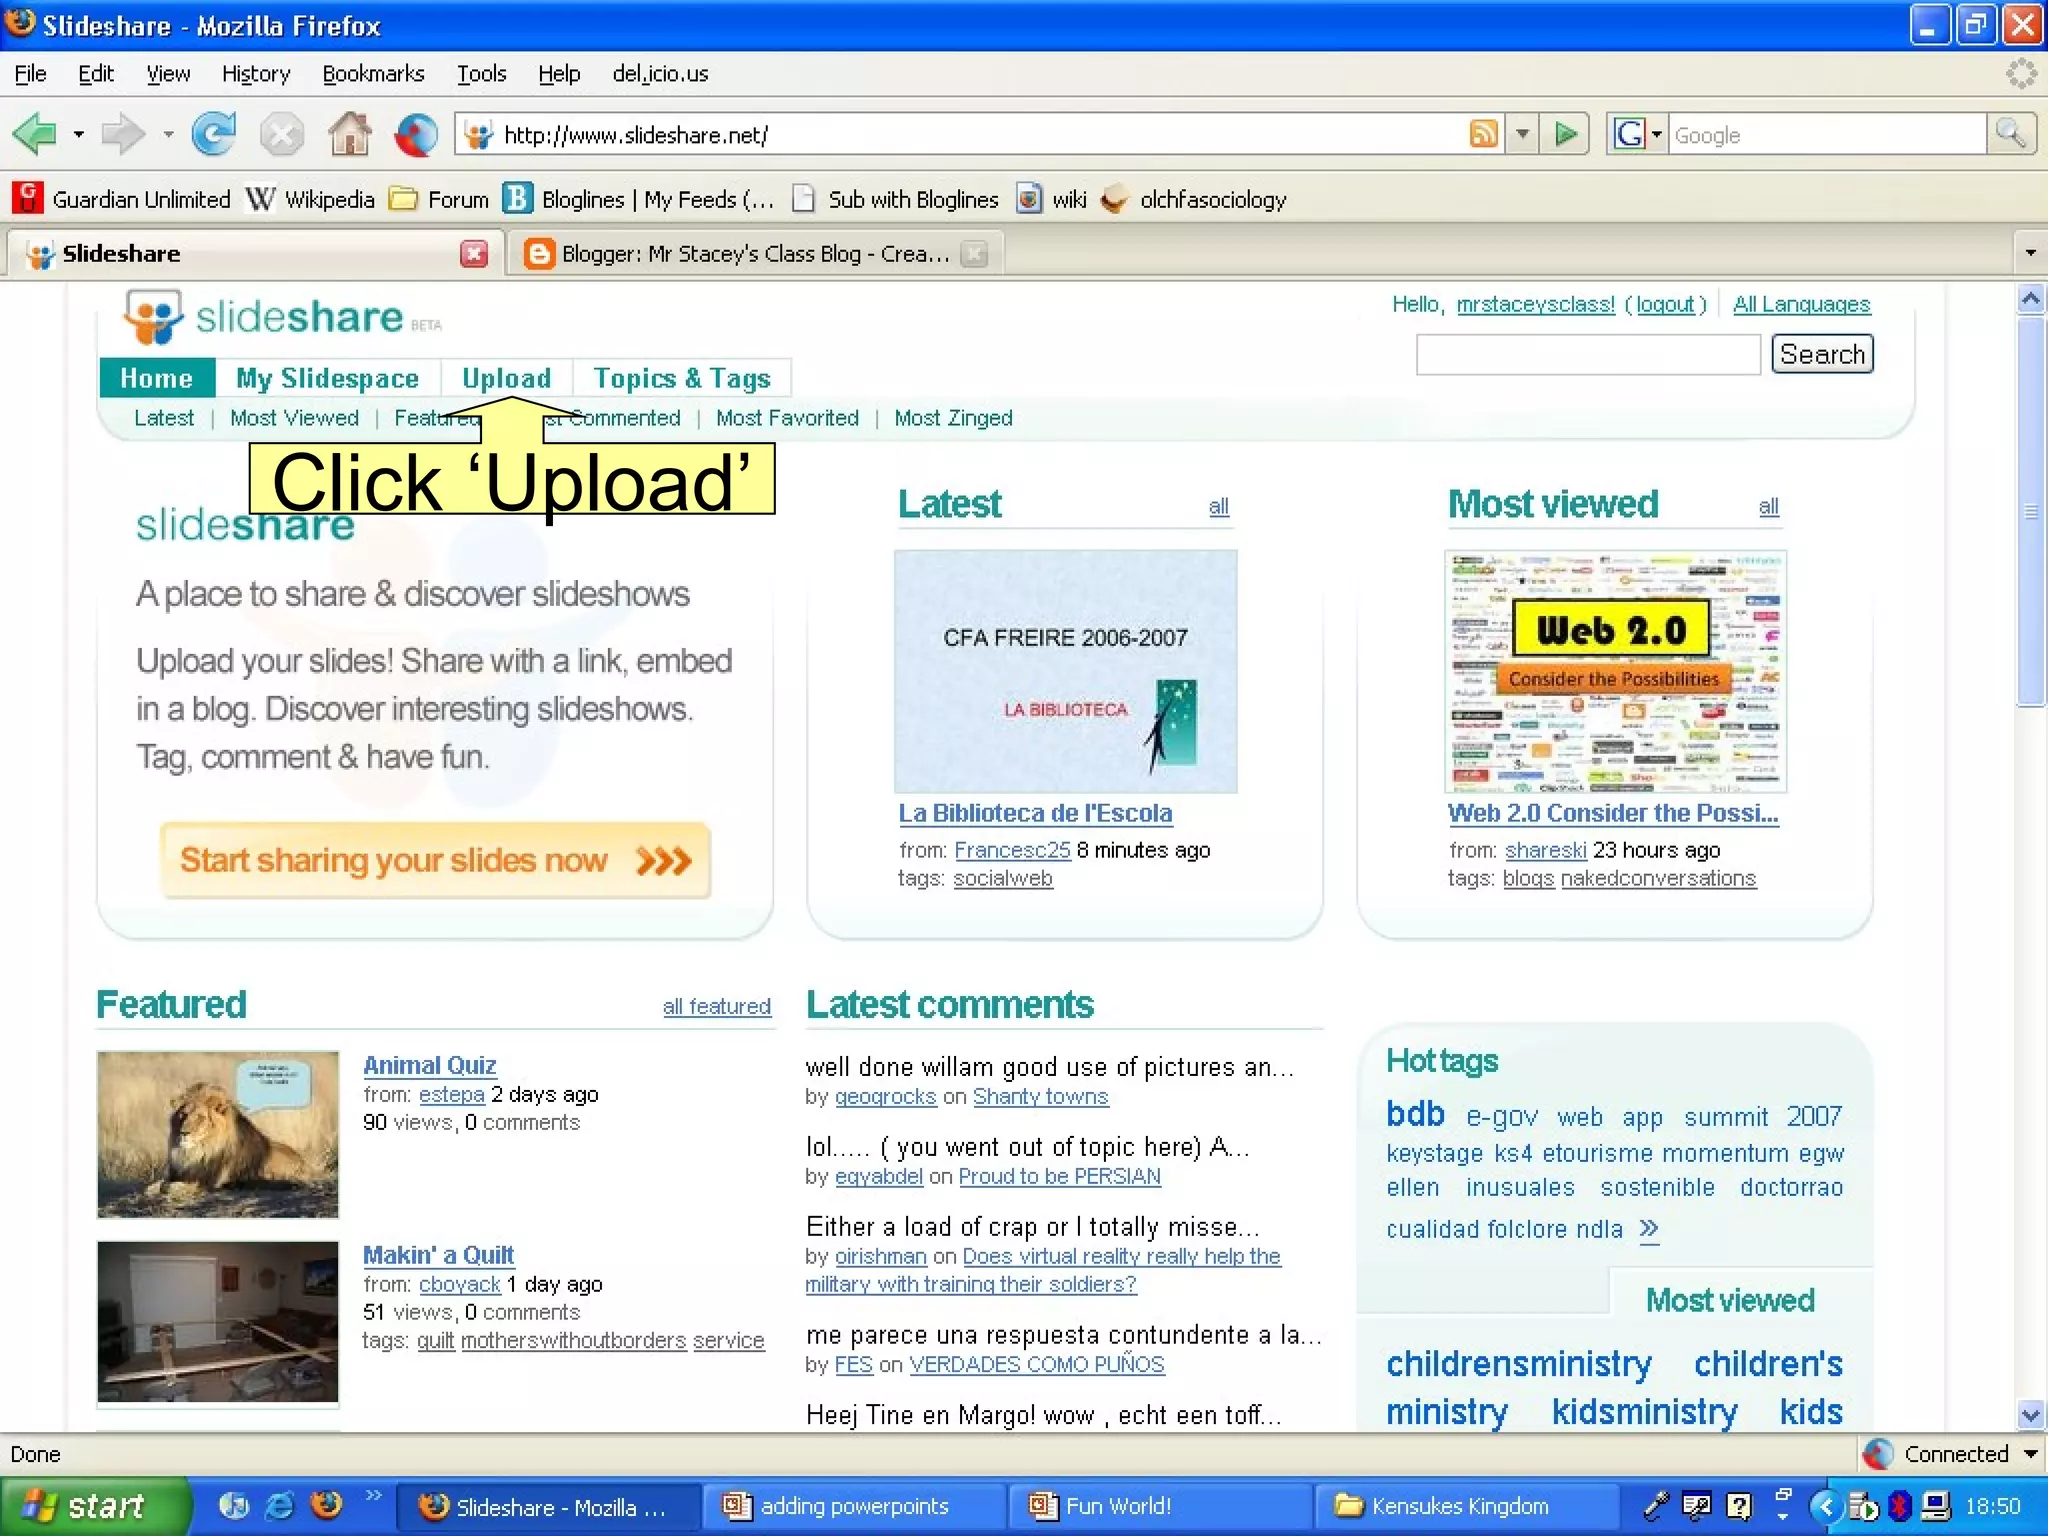Open the del.icio.us menu
2048x1536 pixels.
click(660, 74)
